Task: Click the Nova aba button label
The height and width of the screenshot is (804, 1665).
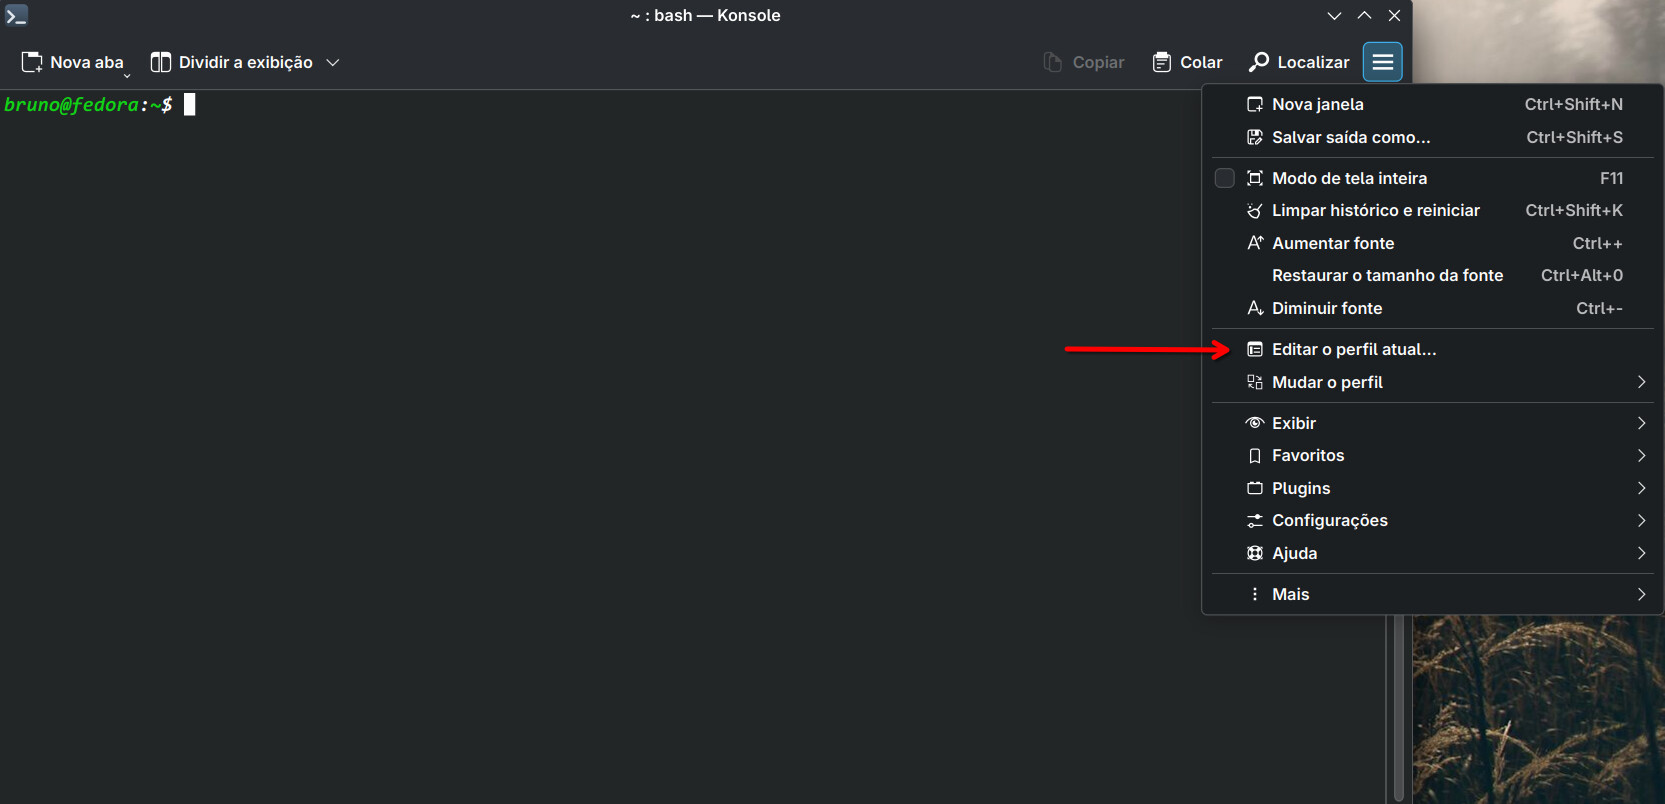Action: point(87,62)
